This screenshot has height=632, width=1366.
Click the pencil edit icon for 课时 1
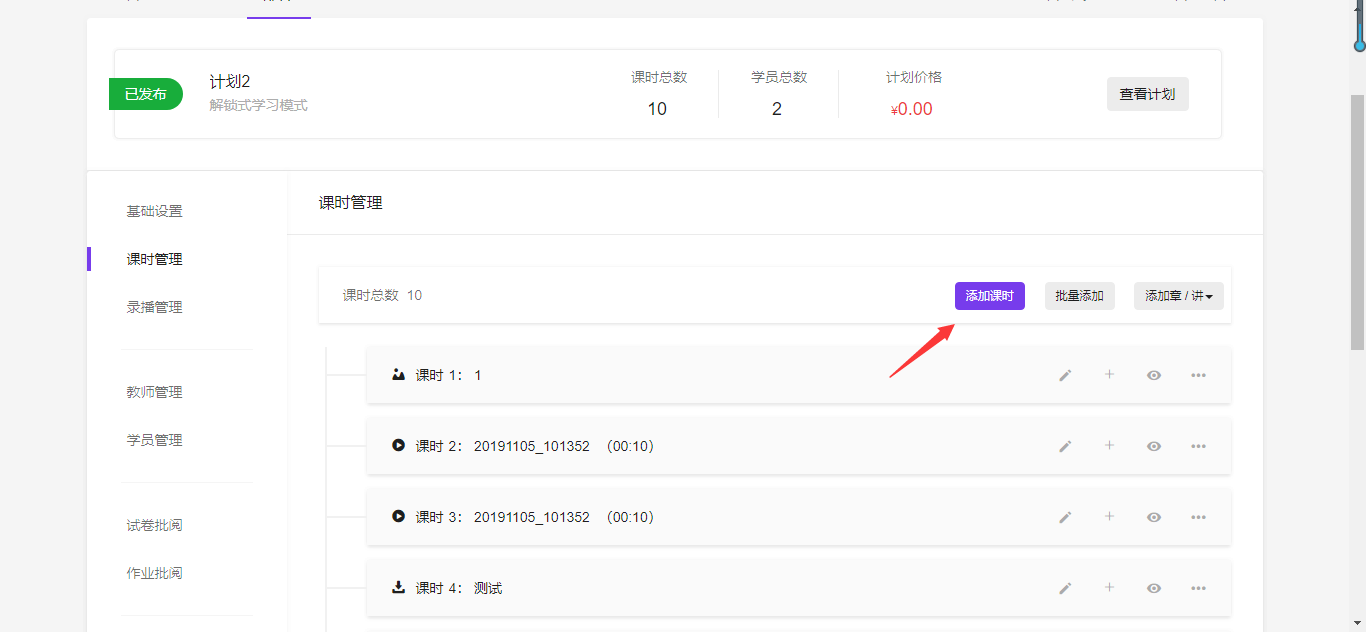pyautogui.click(x=1065, y=375)
